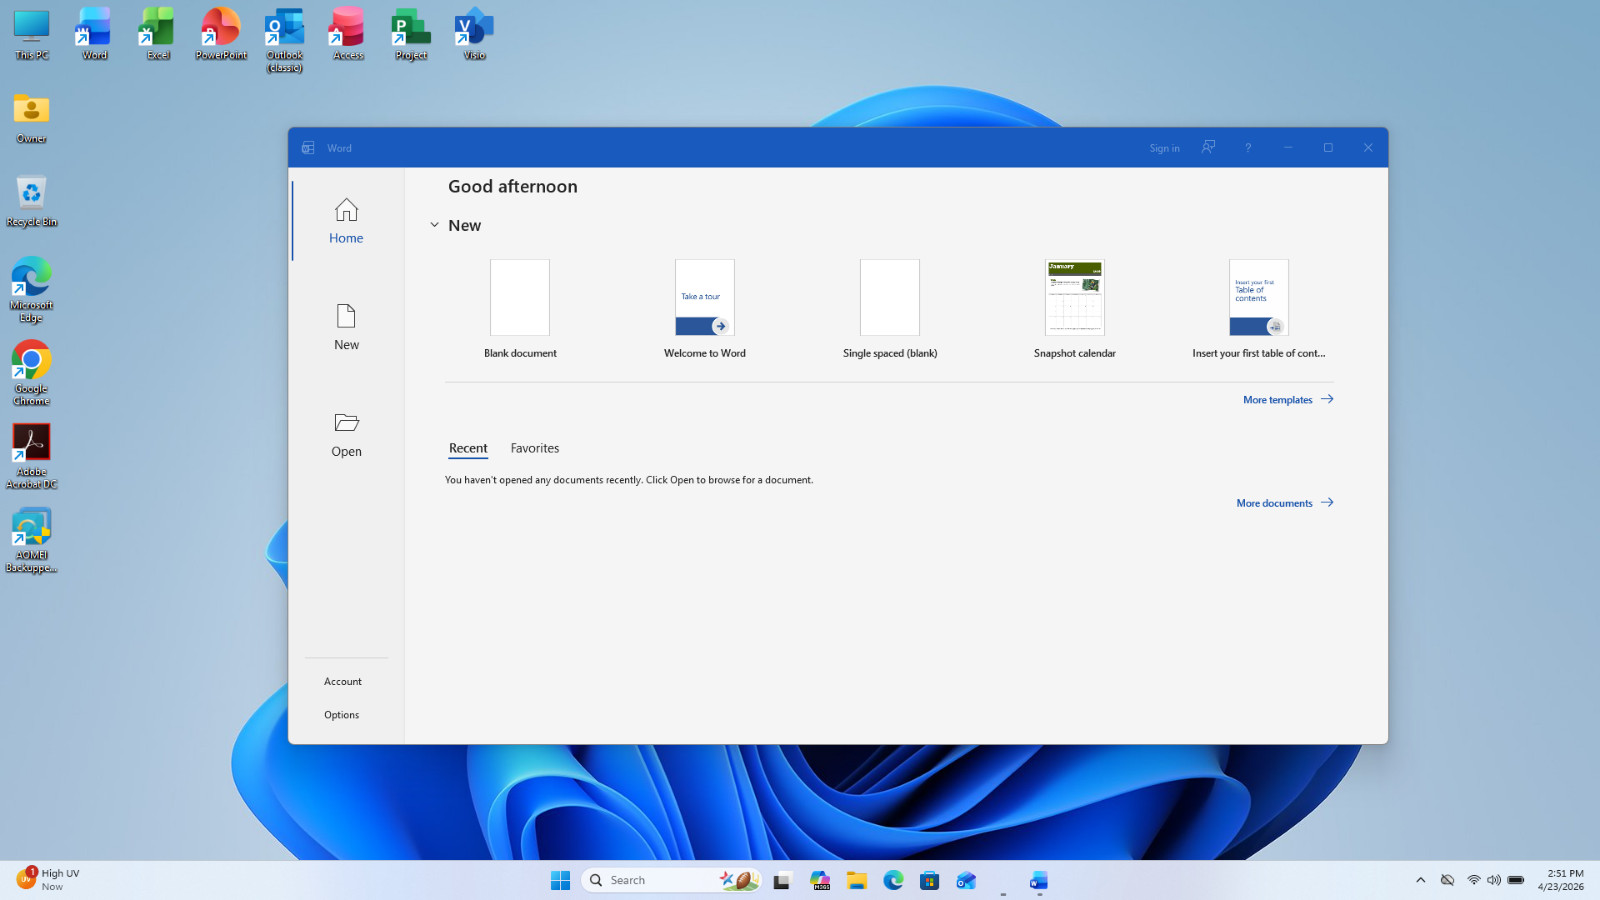Open Word Options in the sidebar
The height and width of the screenshot is (900, 1600).
click(342, 715)
